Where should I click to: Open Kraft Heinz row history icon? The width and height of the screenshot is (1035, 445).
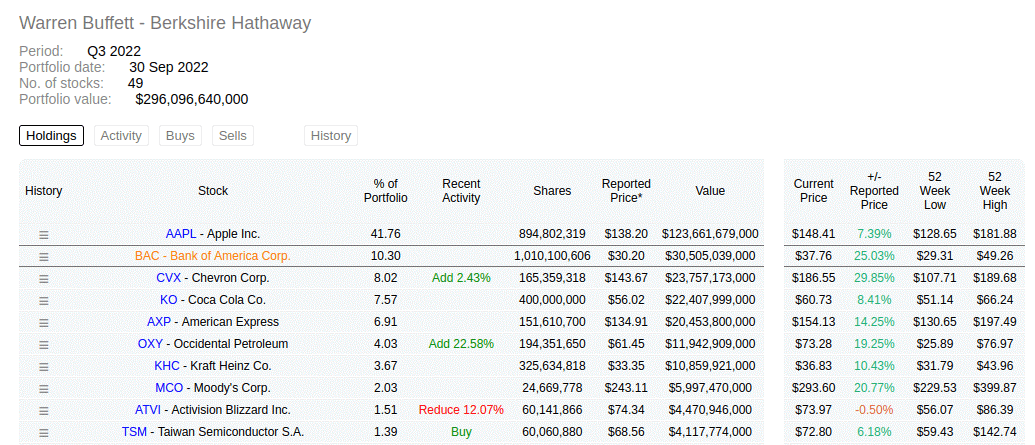coord(44,366)
